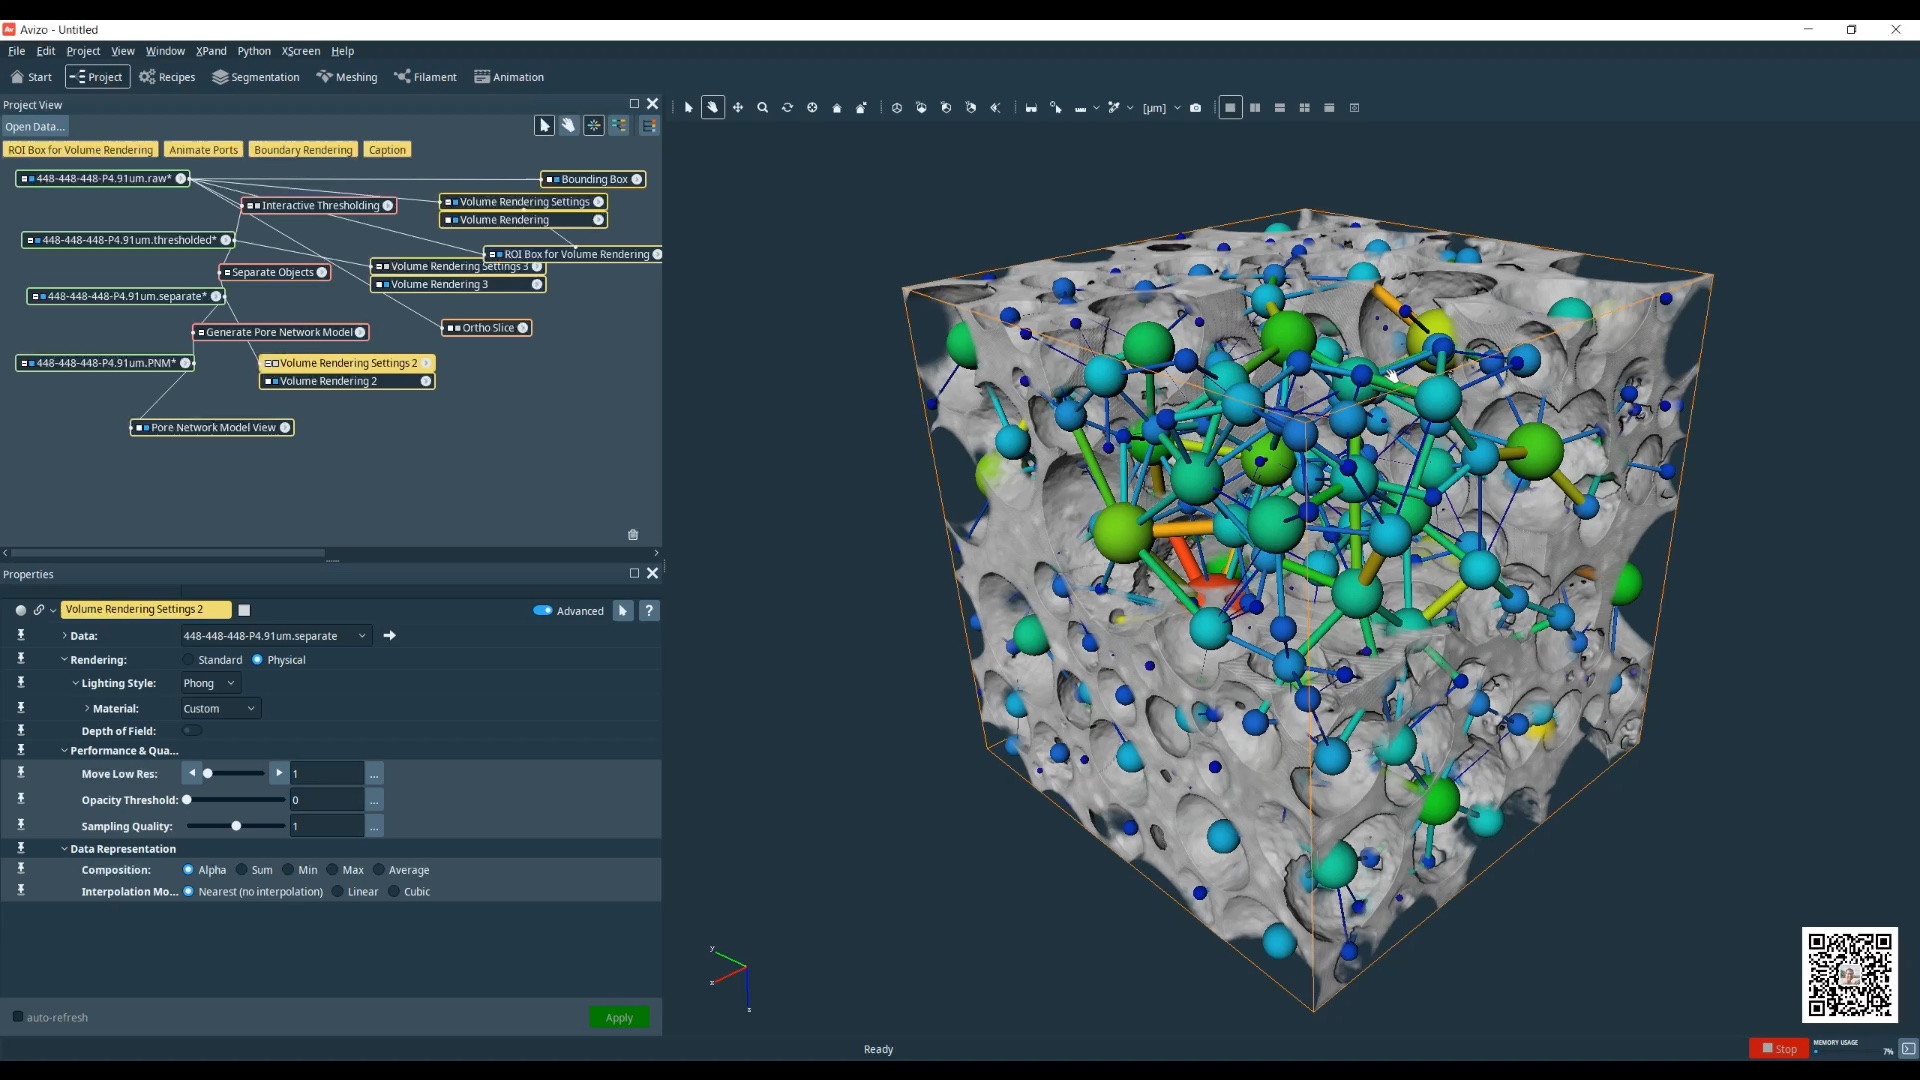Click the rotate view icon
Viewport: 1920px width, 1080px height.
(x=787, y=108)
